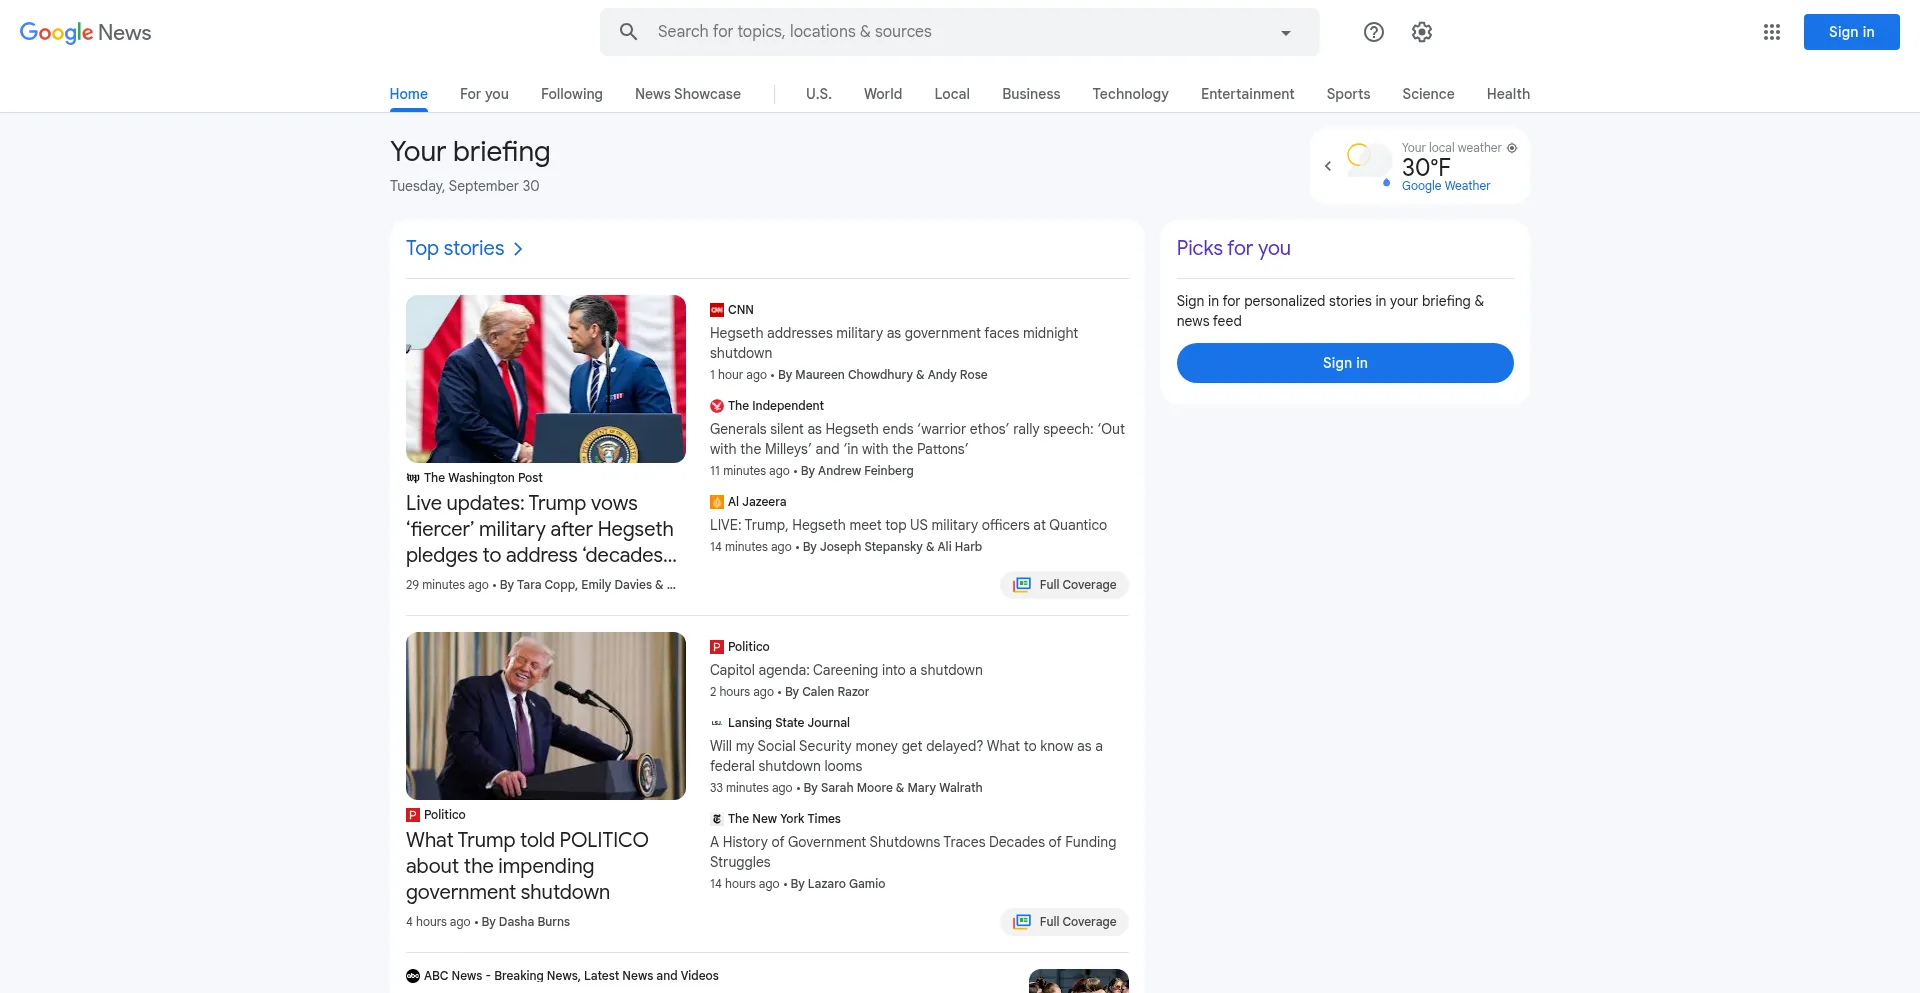This screenshot has width=1920, height=993.
Task: Open the Social Security money delayed article
Action: [906, 756]
